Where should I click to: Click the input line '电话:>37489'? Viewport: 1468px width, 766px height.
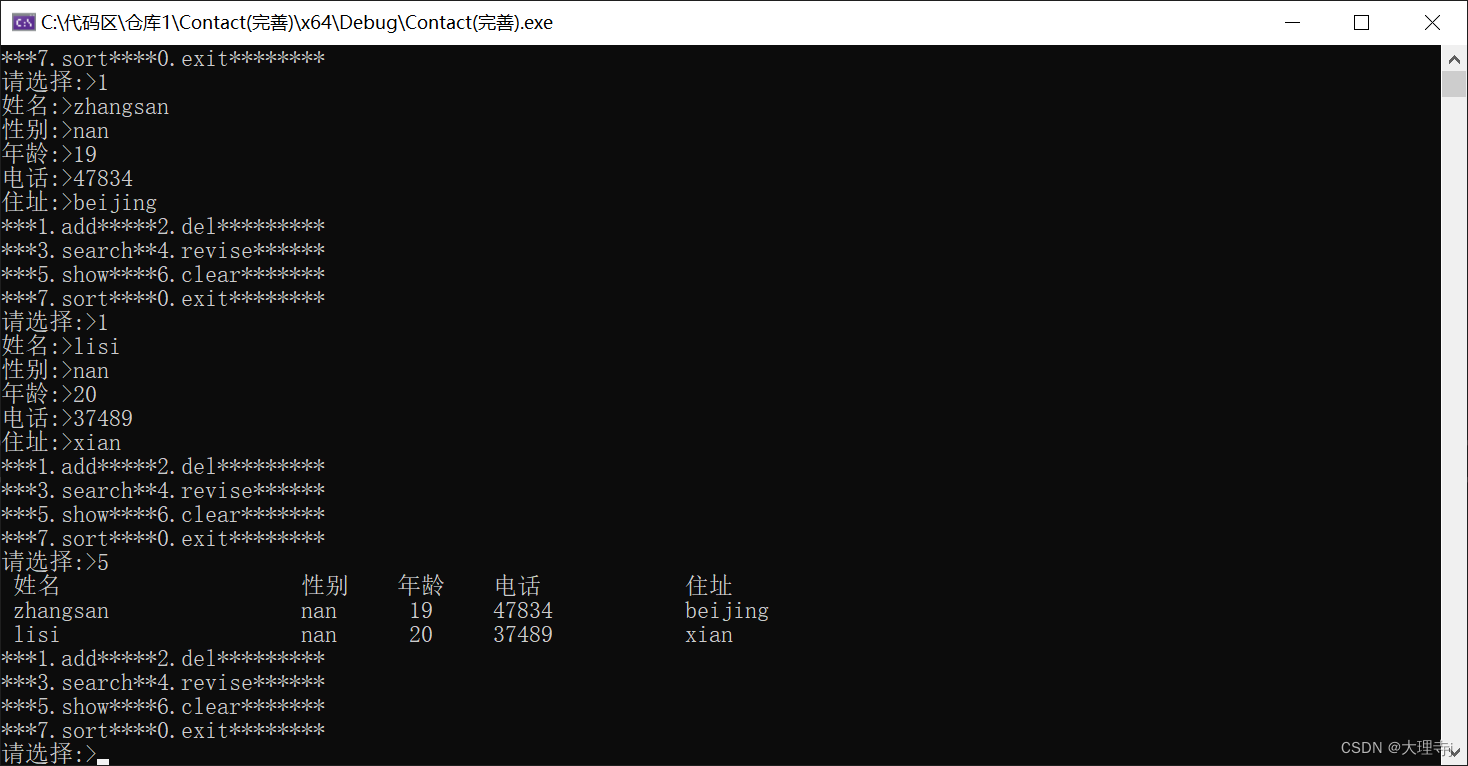click(67, 419)
